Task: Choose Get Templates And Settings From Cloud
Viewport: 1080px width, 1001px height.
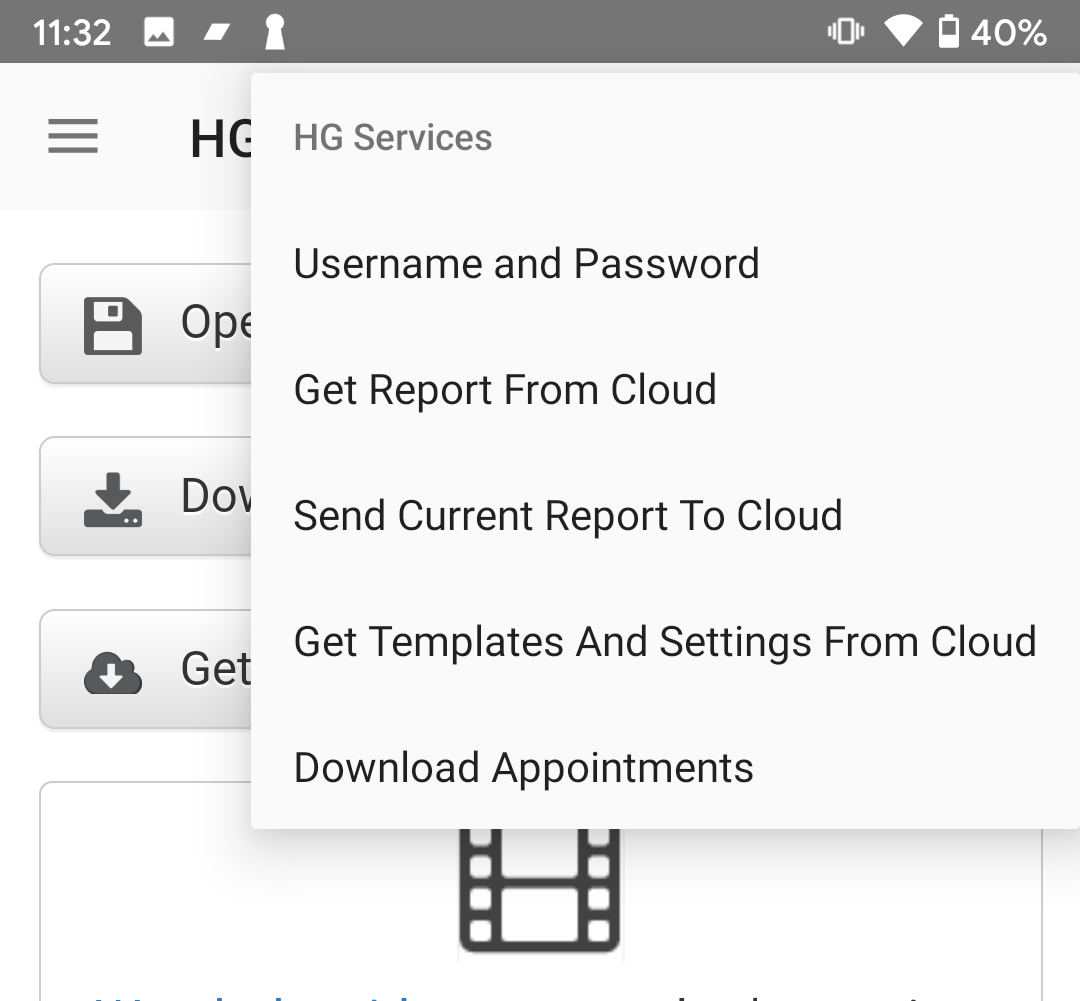Action: click(x=664, y=642)
